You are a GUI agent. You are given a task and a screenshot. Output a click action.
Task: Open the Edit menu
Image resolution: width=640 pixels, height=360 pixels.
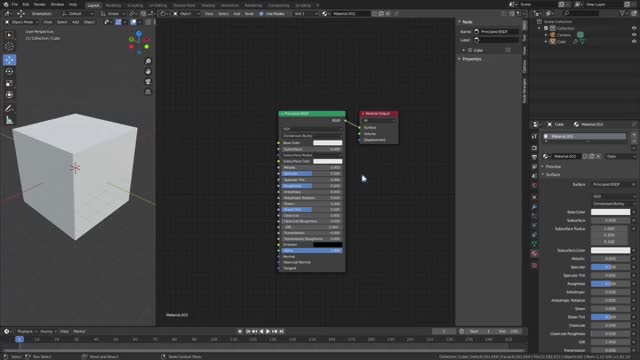[26, 4]
